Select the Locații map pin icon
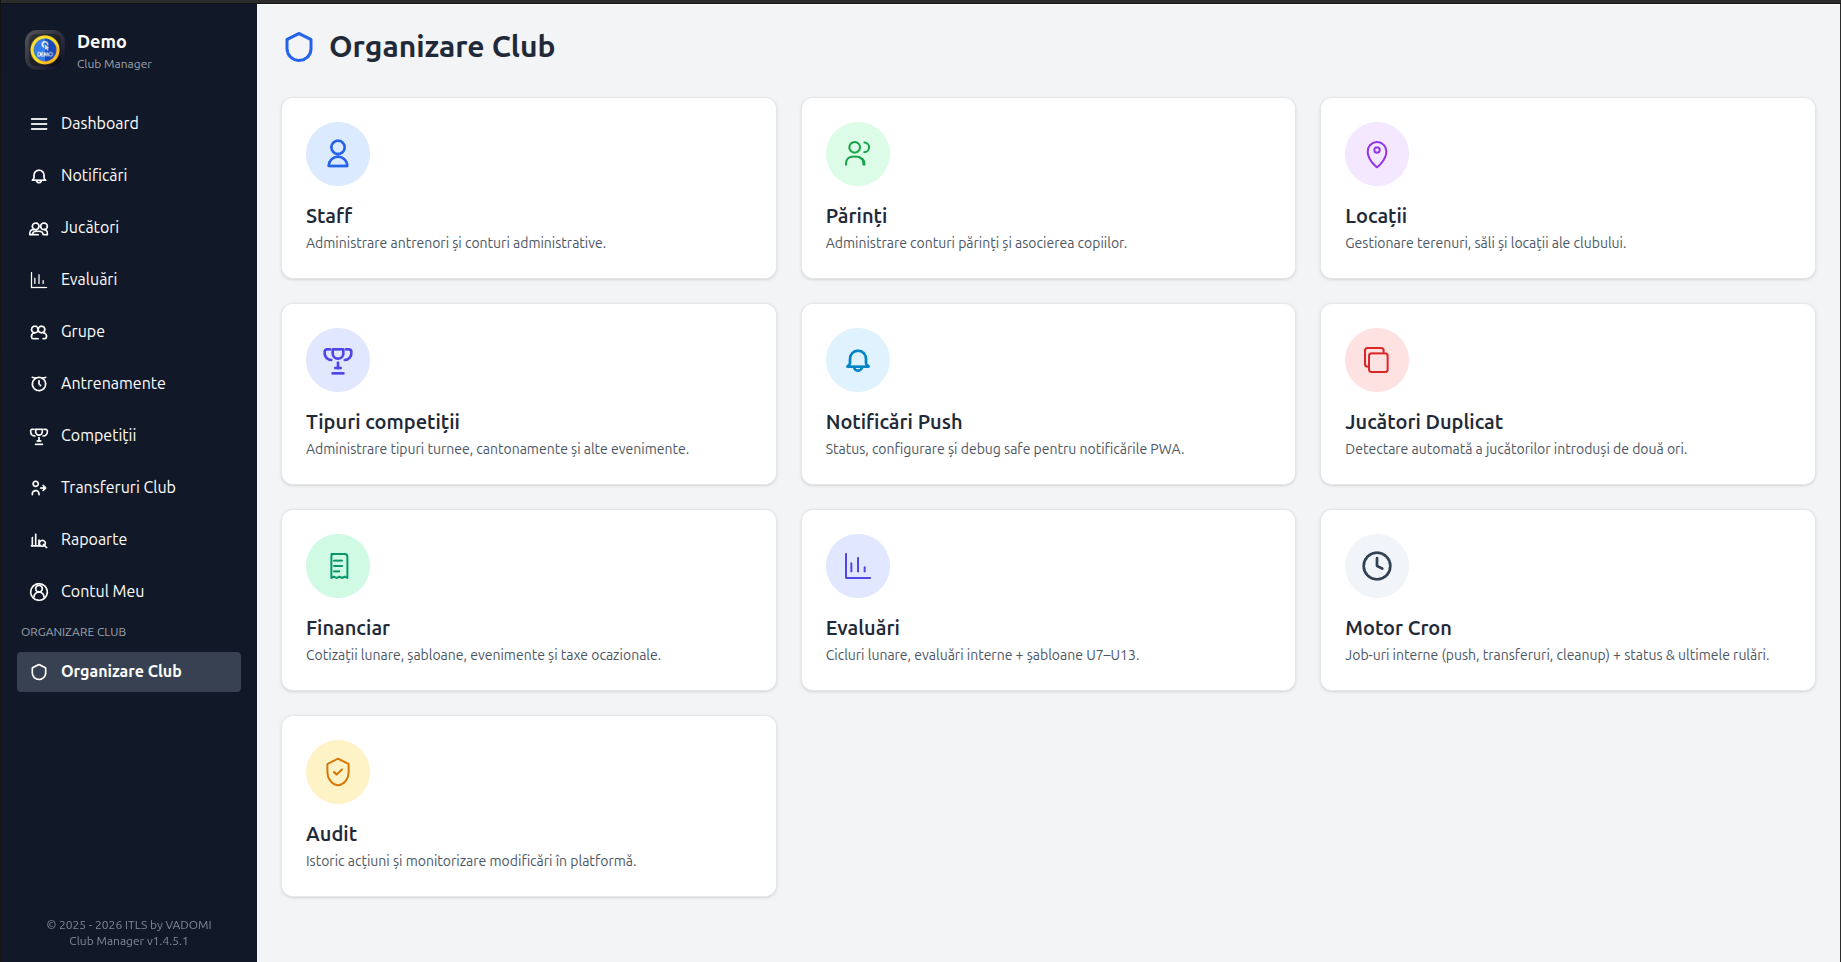 [1376, 154]
